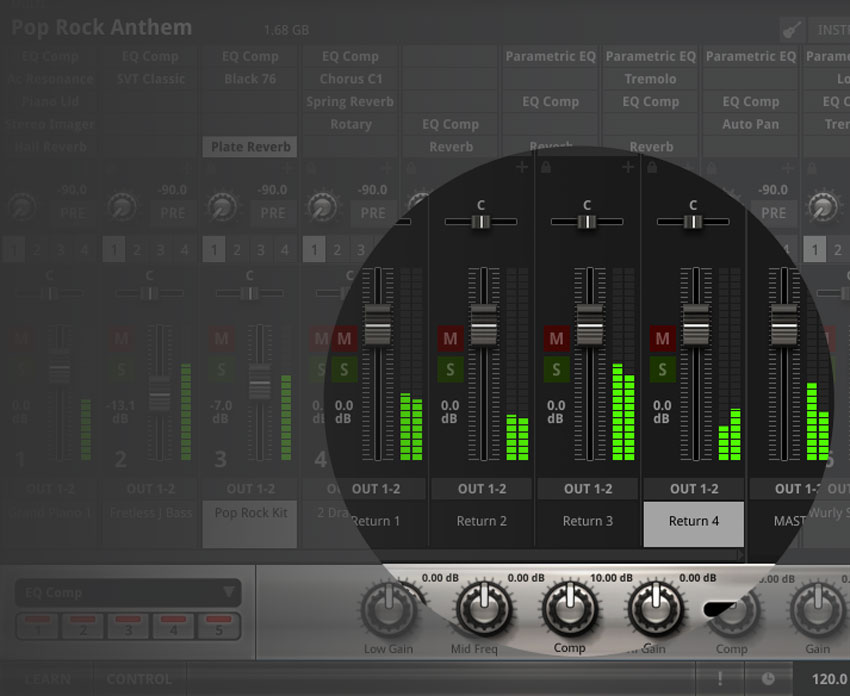Image resolution: width=850 pixels, height=696 pixels.
Task: Open the output selector on the Pop Rock Kit channel
Action: [x=251, y=489]
